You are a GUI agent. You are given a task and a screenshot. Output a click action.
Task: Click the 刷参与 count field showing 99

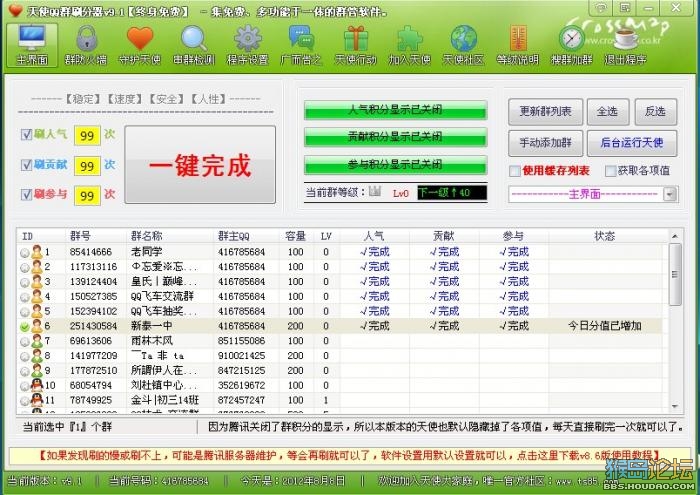87,196
